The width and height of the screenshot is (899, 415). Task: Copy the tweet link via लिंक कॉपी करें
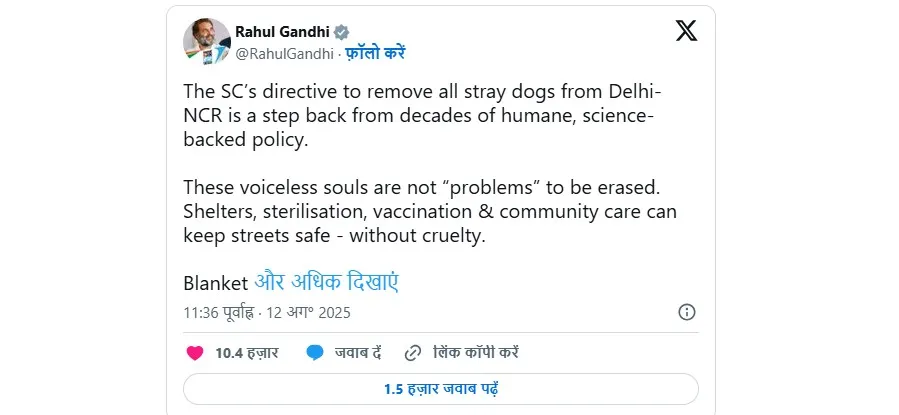point(475,352)
